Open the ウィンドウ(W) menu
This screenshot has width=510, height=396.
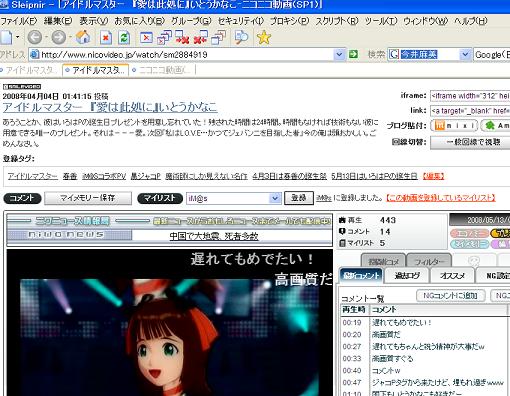coord(426,21)
